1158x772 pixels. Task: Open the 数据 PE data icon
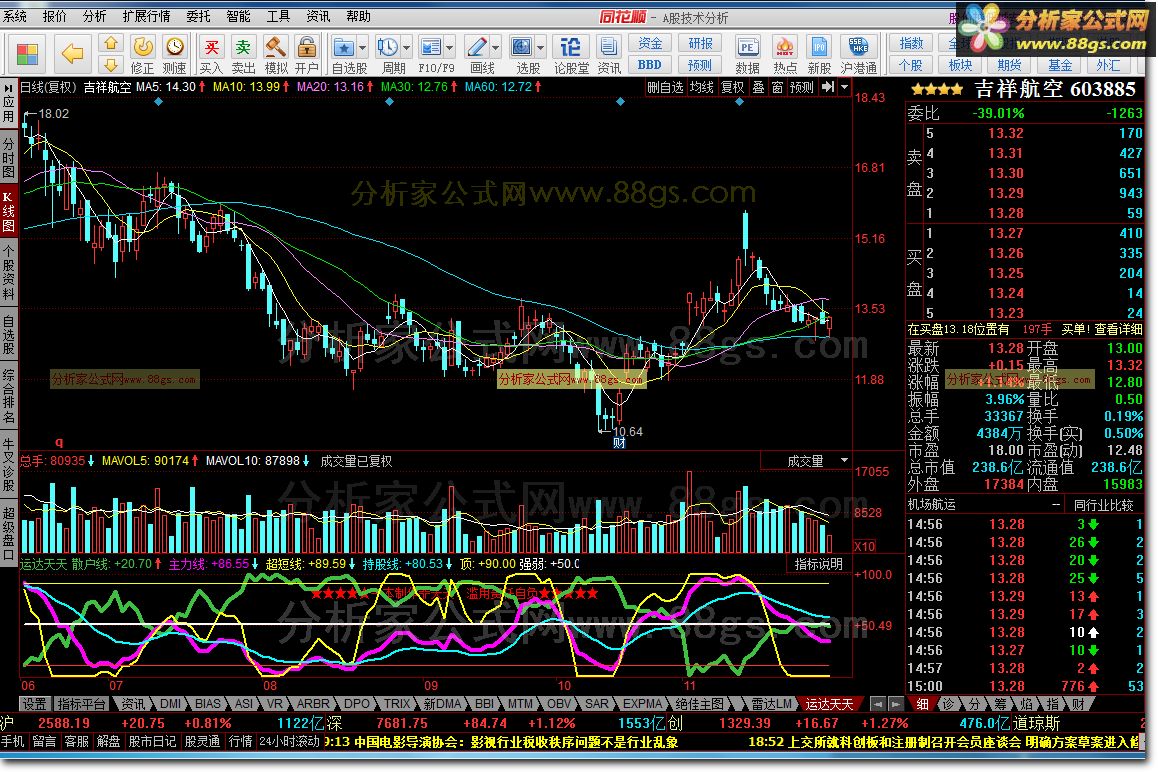coord(747,47)
